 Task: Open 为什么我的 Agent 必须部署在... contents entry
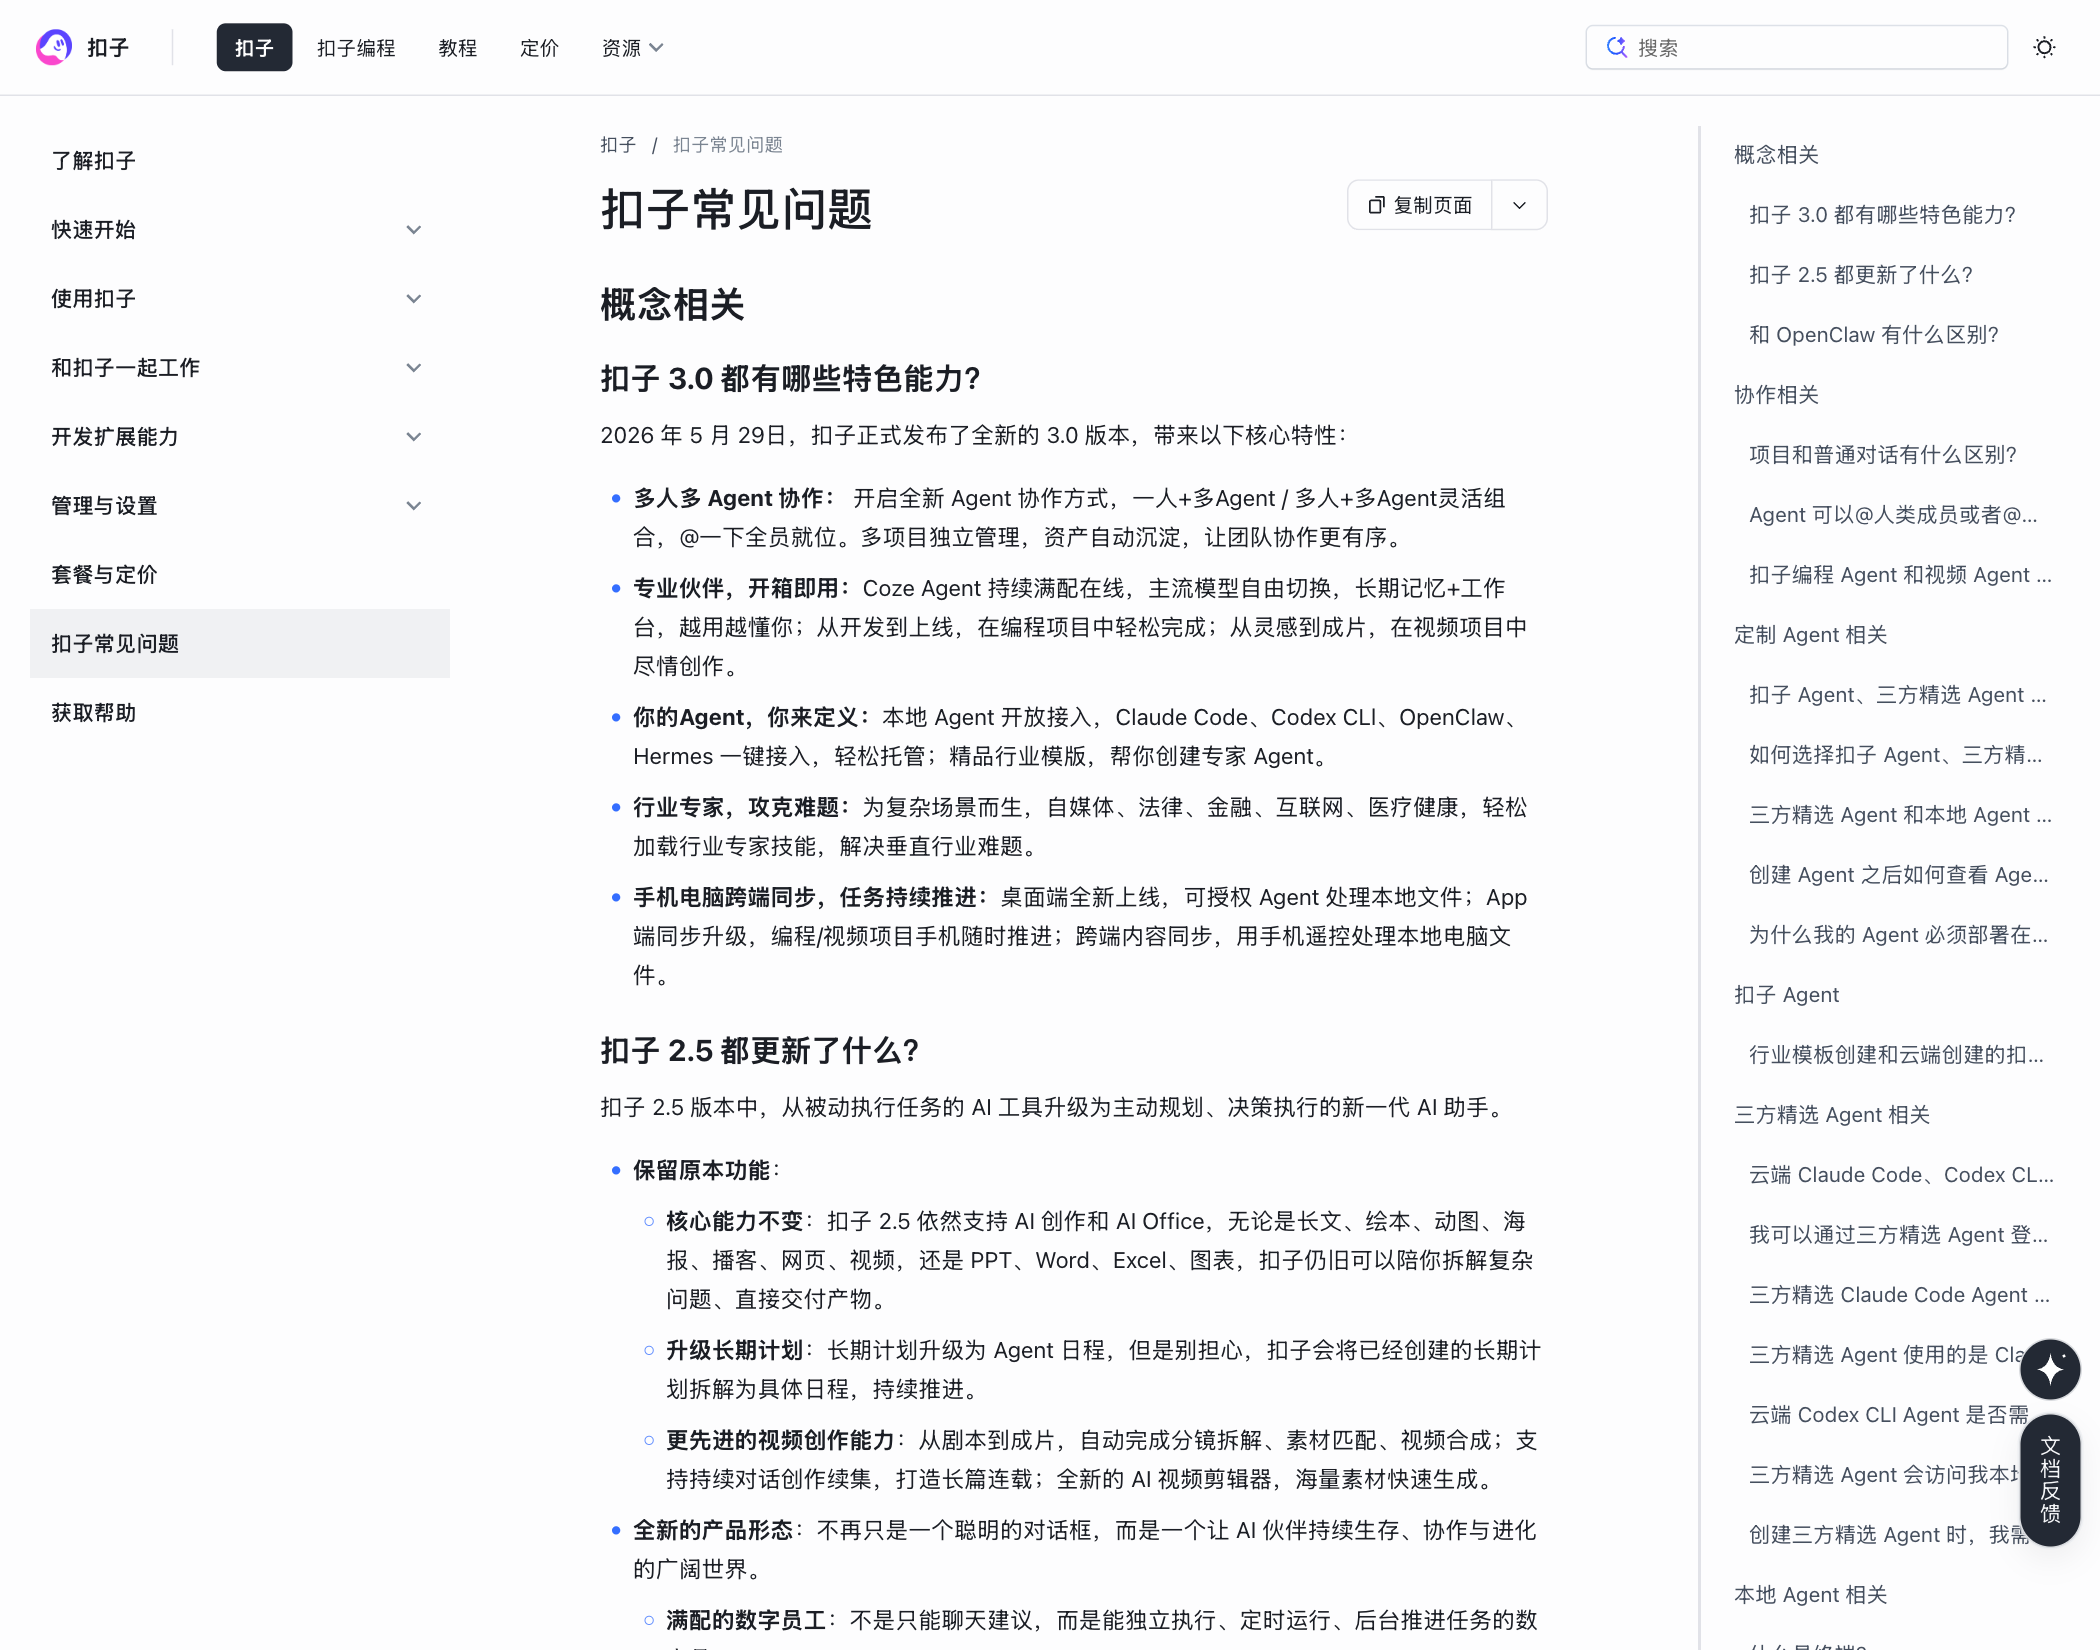pyautogui.click(x=1898, y=935)
